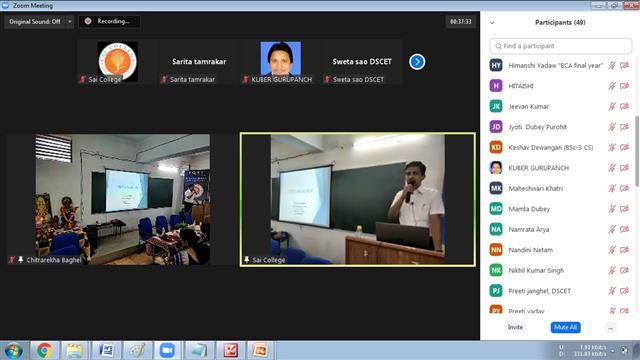Collapse the Participants panel chevron
Screen dimensions: 640x360
[492, 23]
